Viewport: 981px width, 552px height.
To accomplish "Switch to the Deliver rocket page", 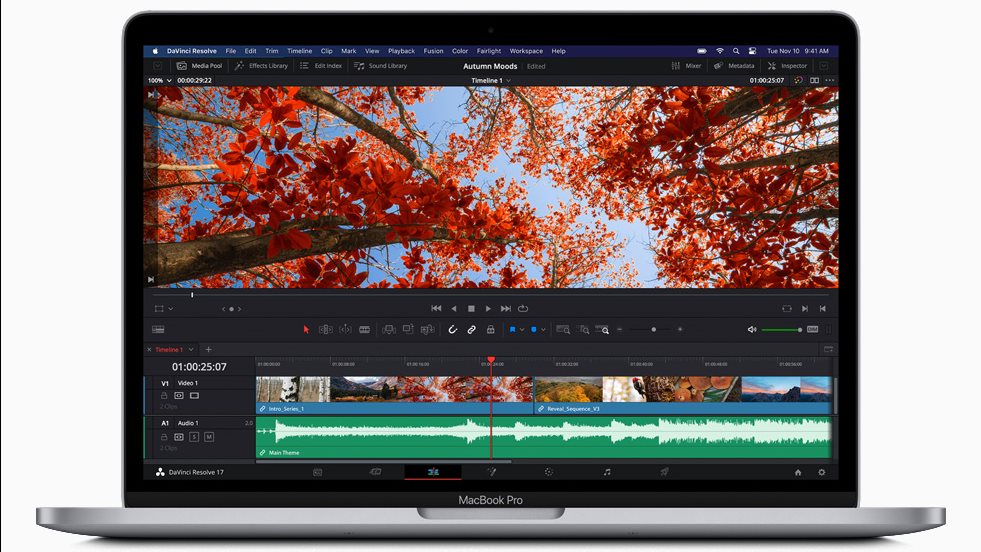I will coord(663,471).
